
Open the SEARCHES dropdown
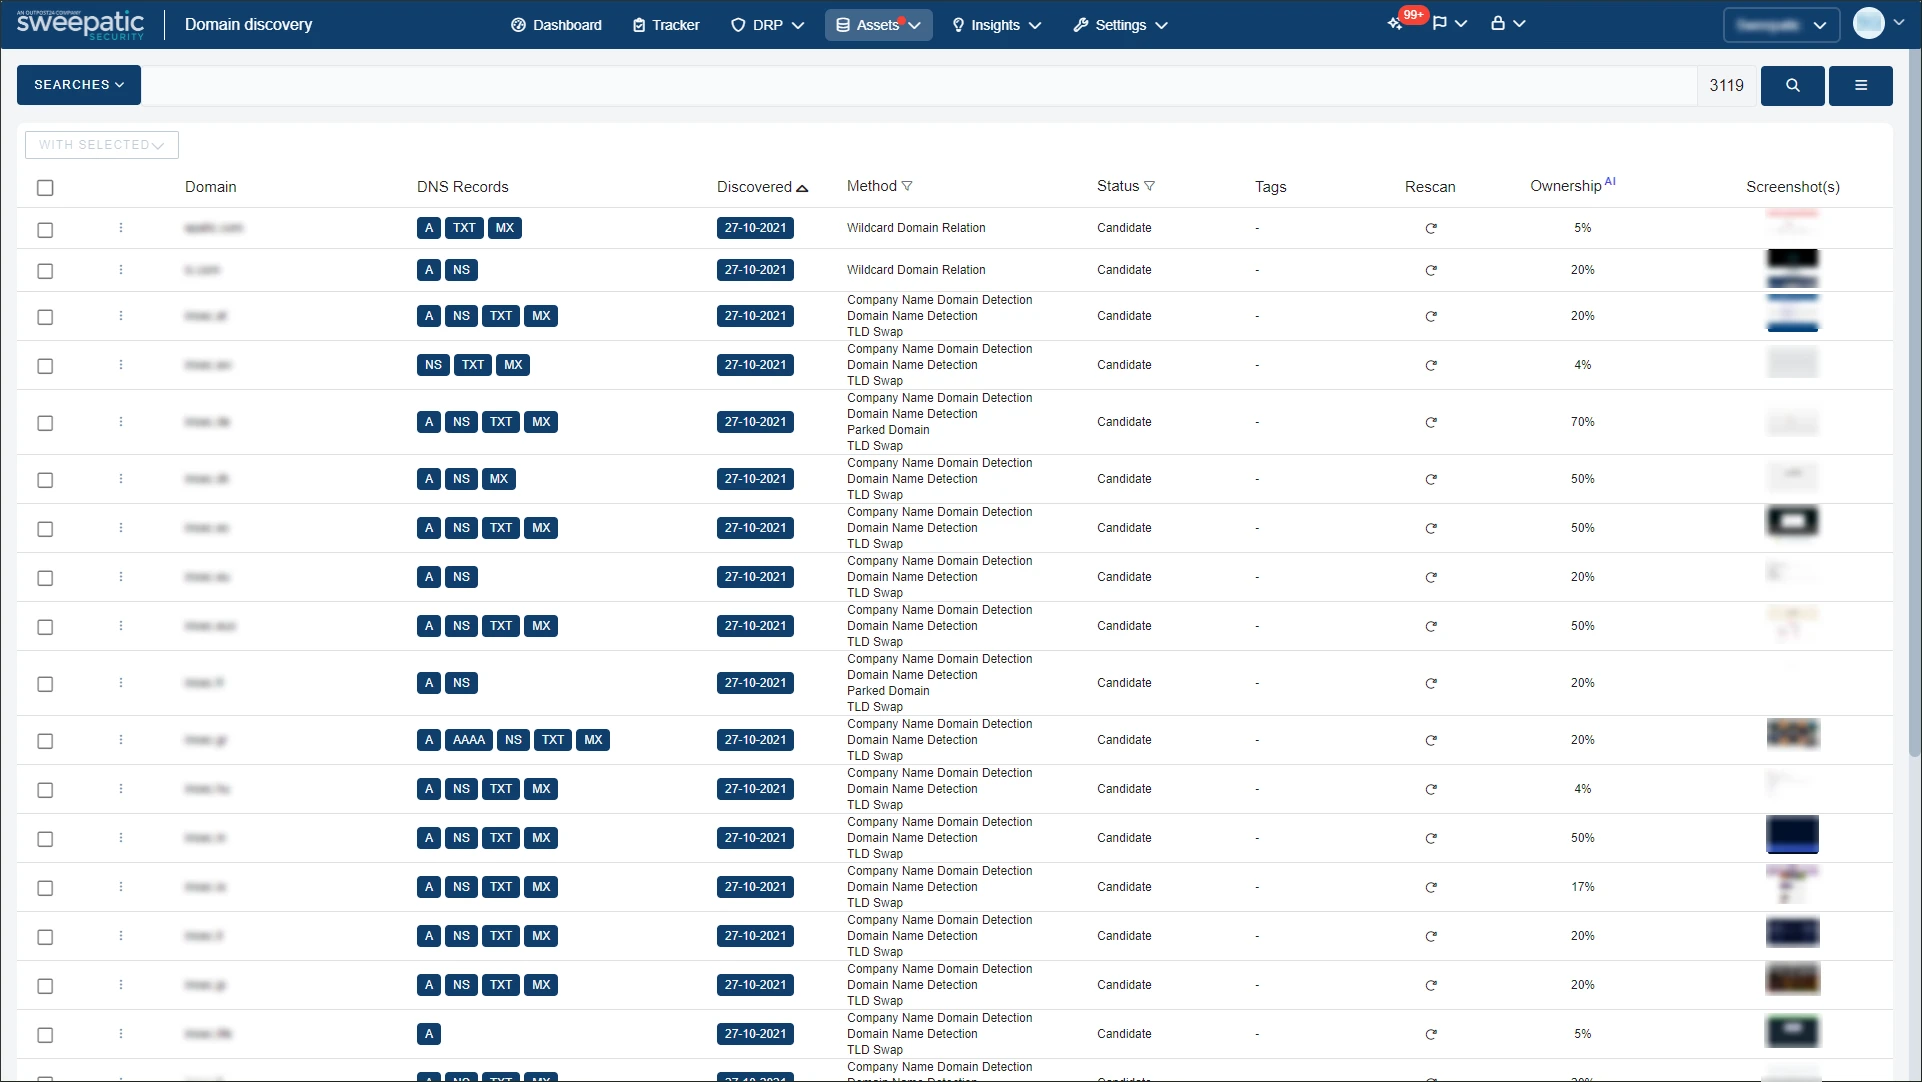tap(78, 85)
